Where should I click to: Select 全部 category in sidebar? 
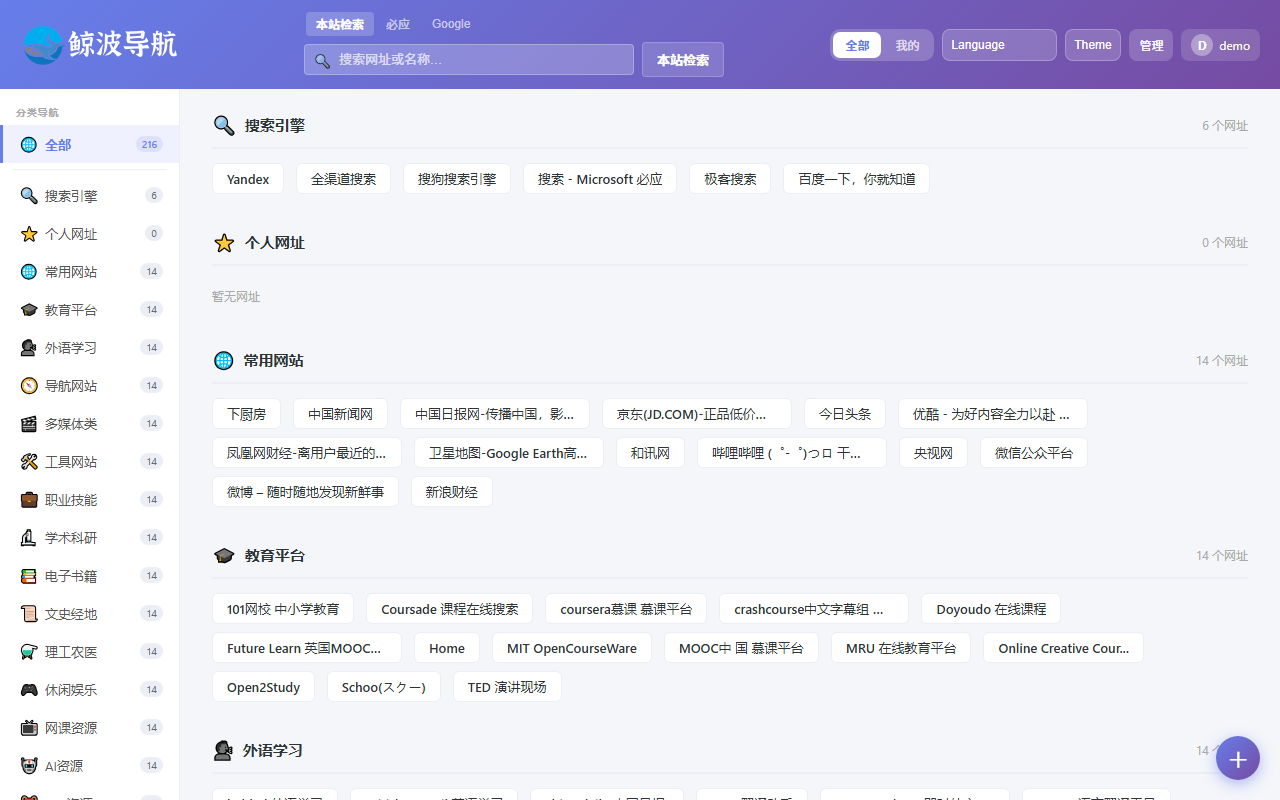coord(90,145)
